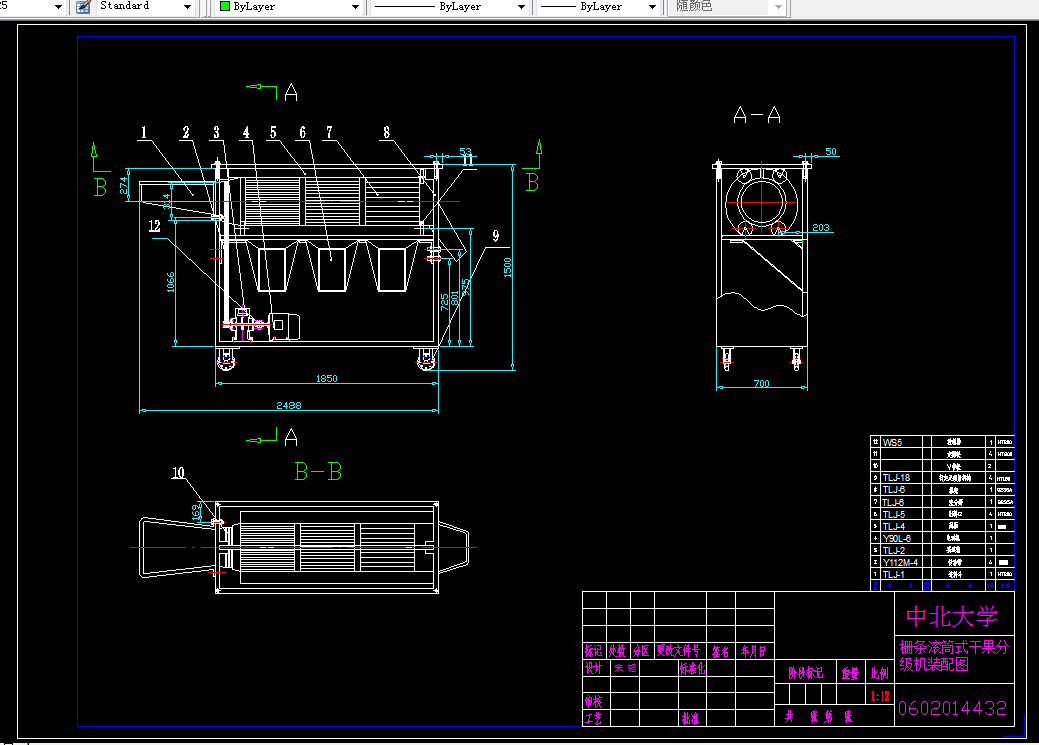Image resolution: width=1039 pixels, height=745 pixels.
Task: Select the TLJ-1 entry in parts list
Action: click(x=893, y=574)
